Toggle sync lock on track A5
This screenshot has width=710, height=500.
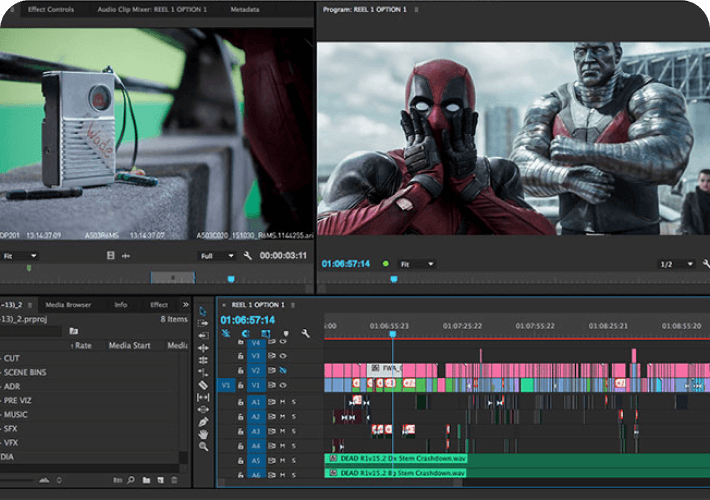click(272, 460)
